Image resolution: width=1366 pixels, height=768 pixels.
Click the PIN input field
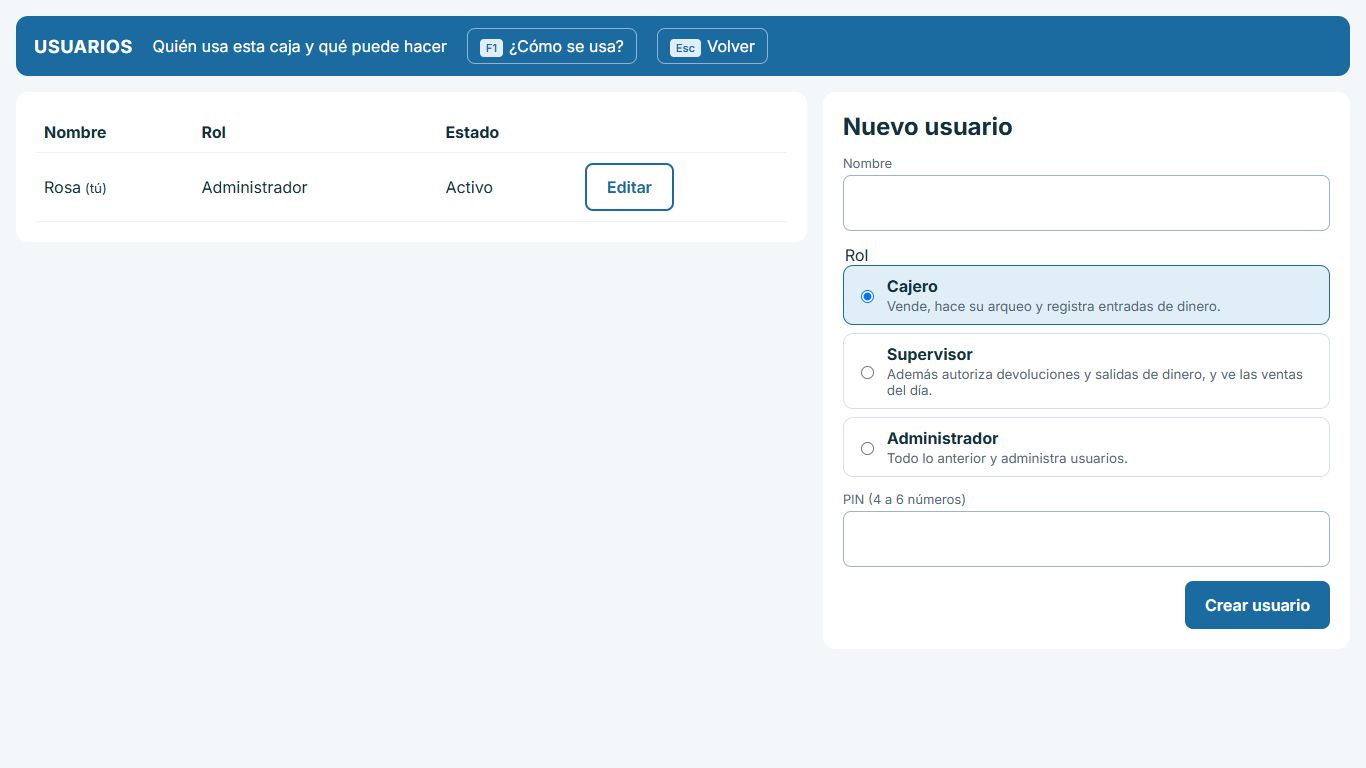[x=1086, y=539]
